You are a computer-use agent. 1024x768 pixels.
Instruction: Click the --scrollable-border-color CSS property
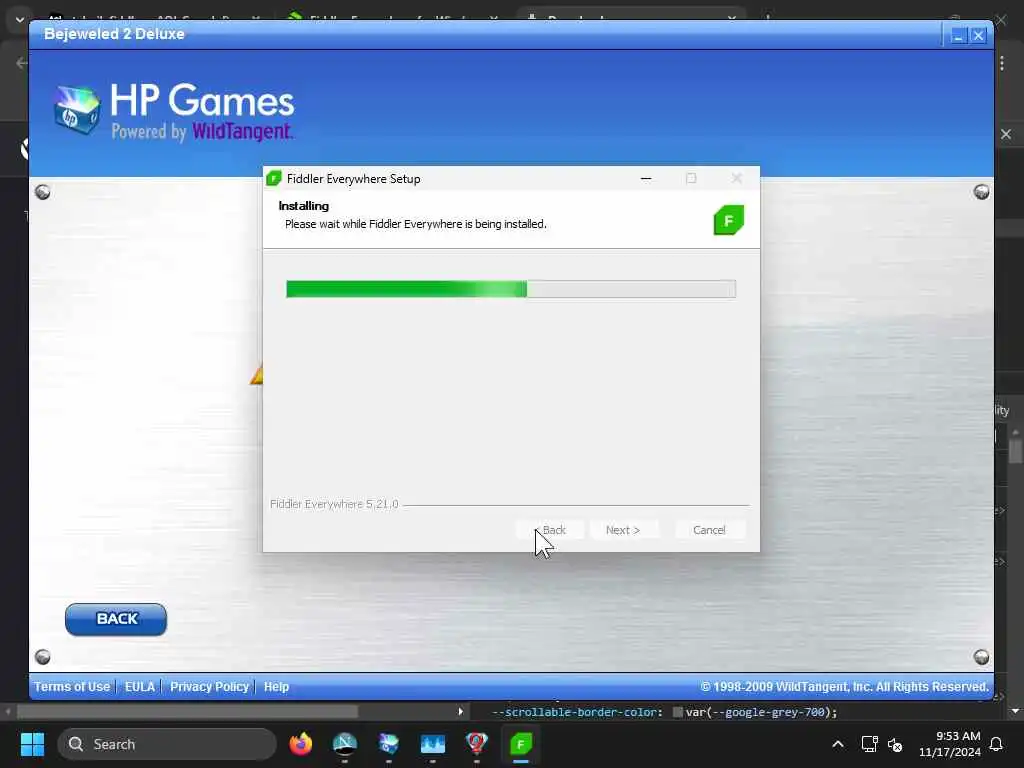pyautogui.click(x=577, y=712)
